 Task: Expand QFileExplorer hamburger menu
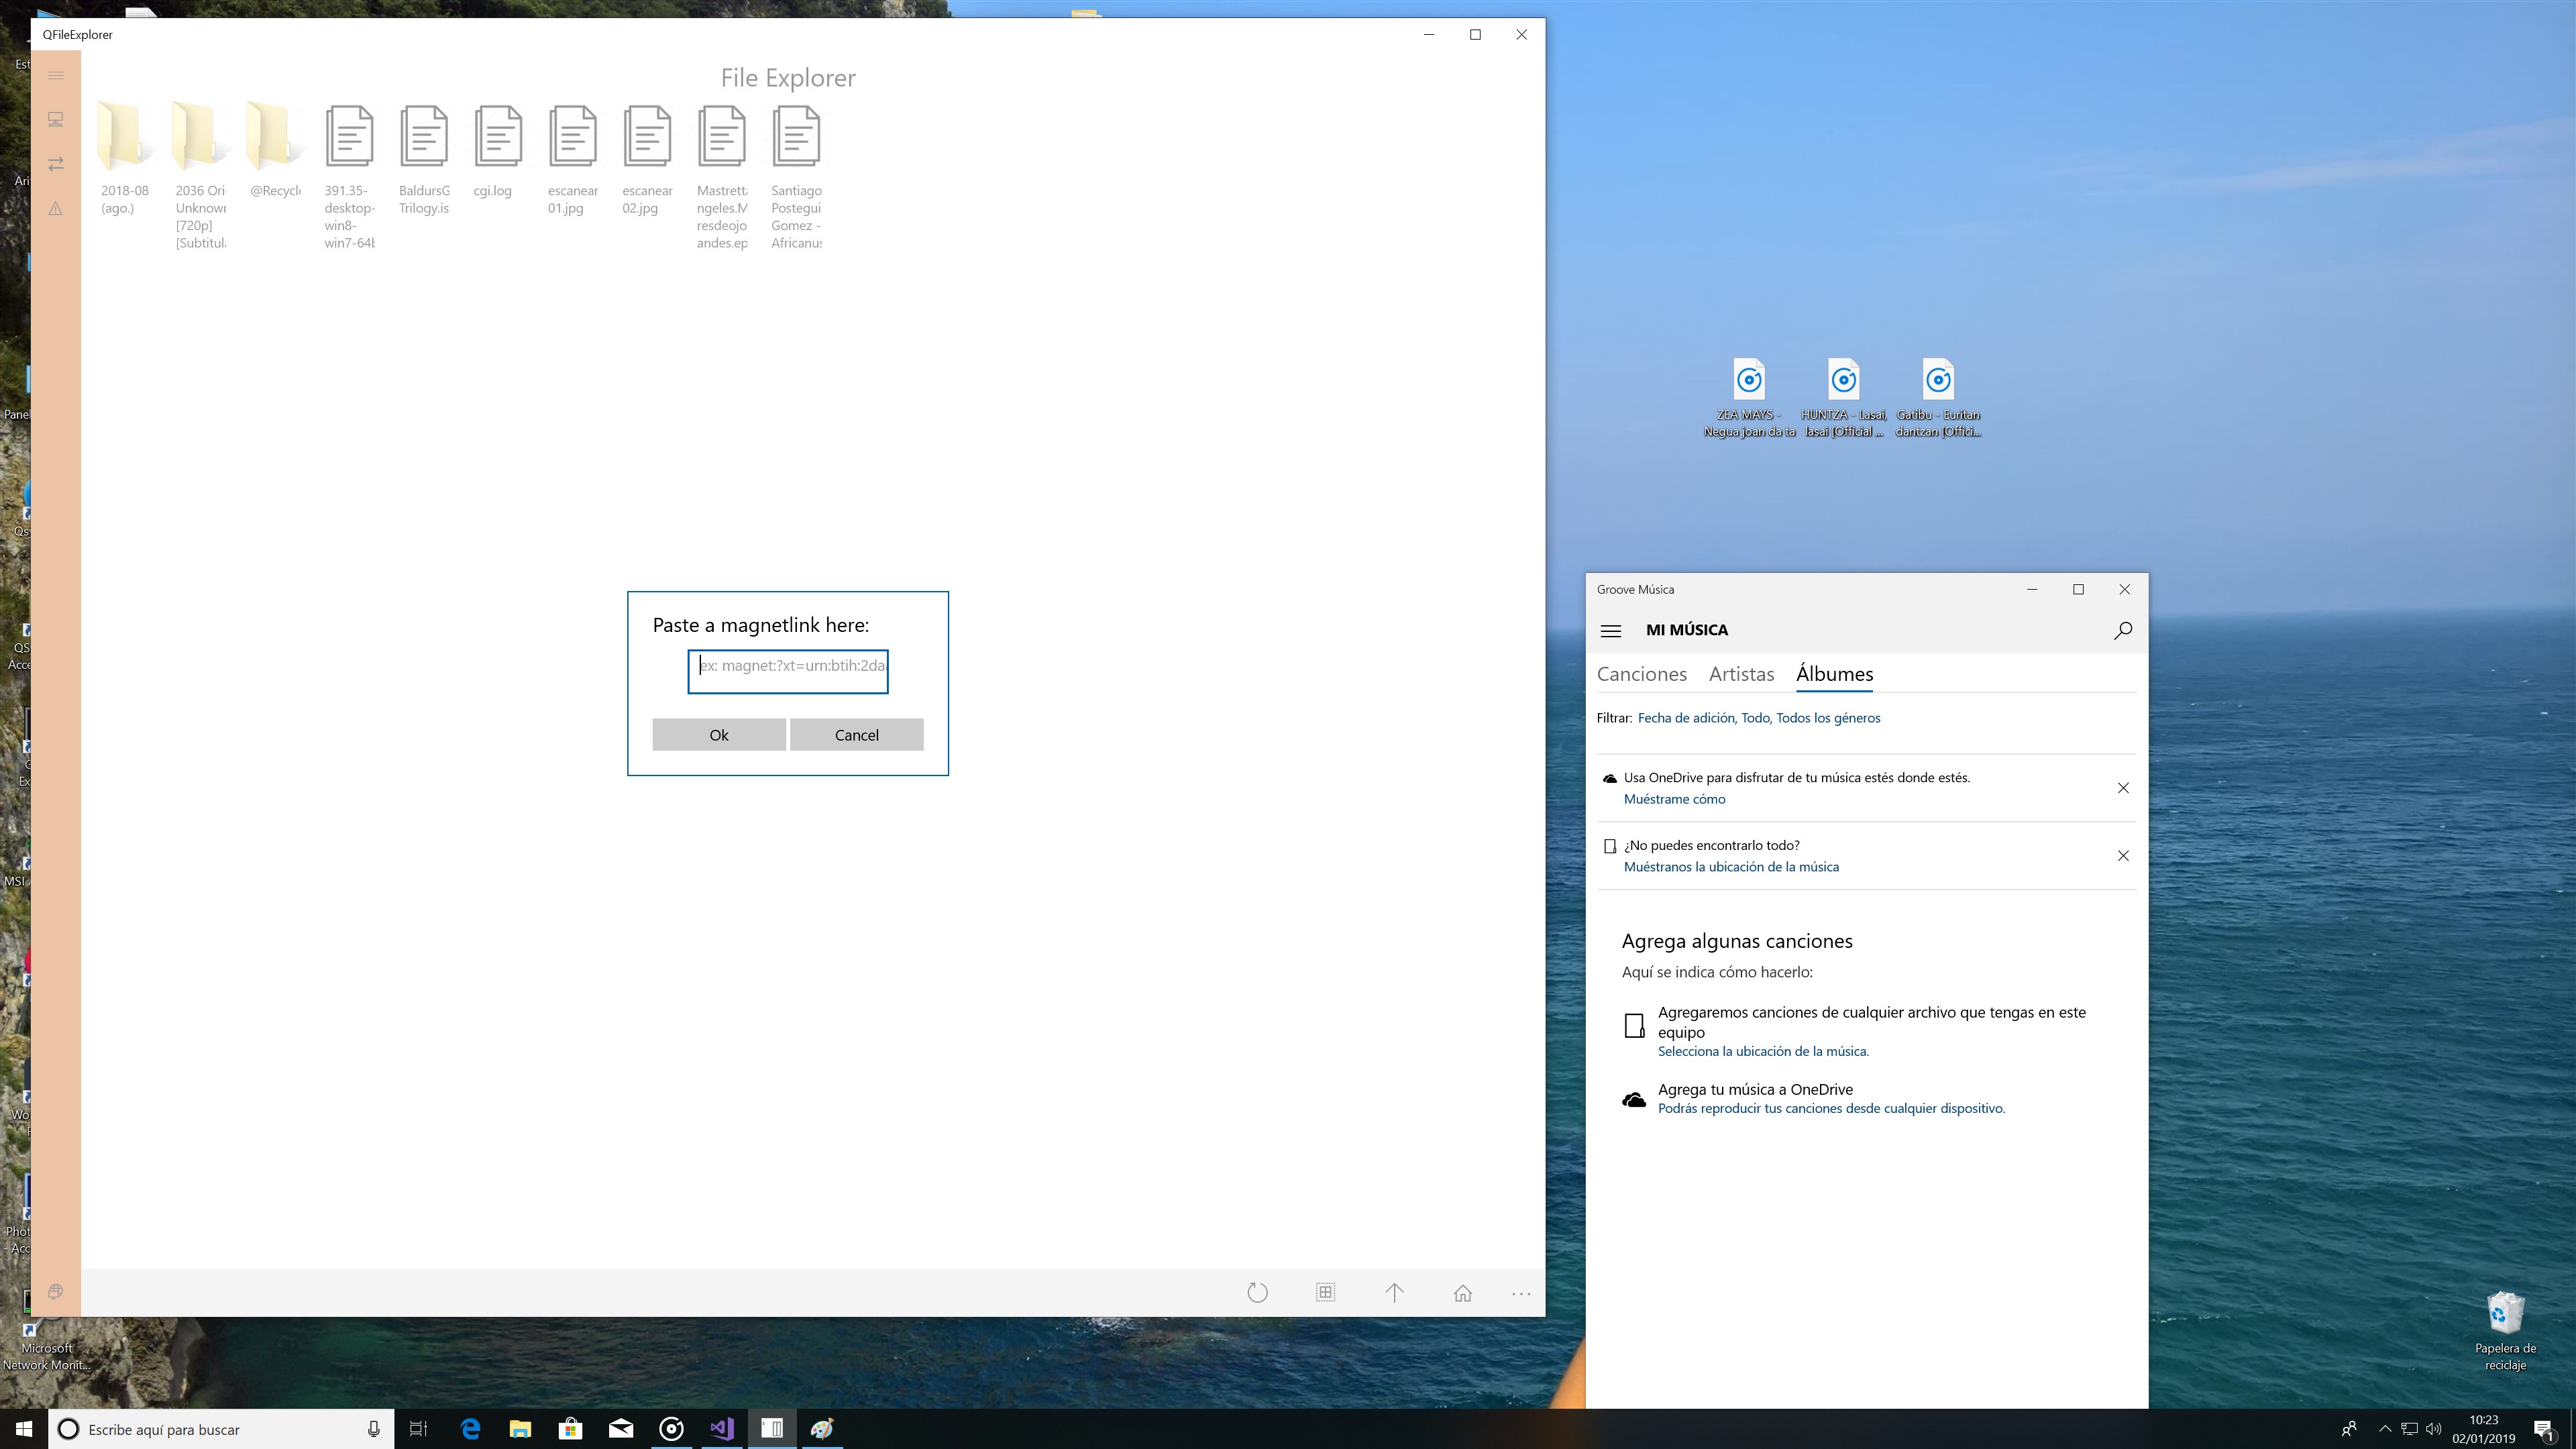[56, 76]
